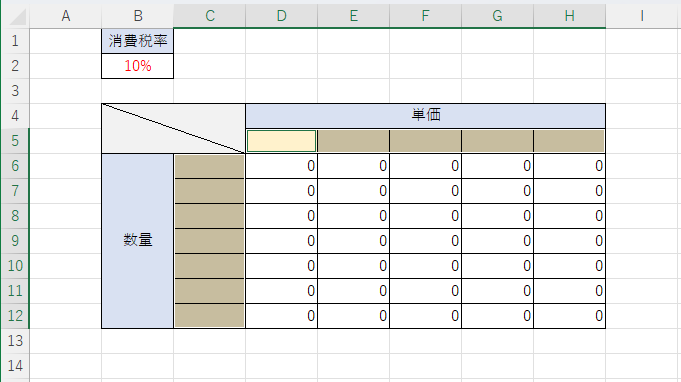Screen dimensions: 681x382
Task: Click the red 10% tax rate cell
Action: [x=138, y=66]
